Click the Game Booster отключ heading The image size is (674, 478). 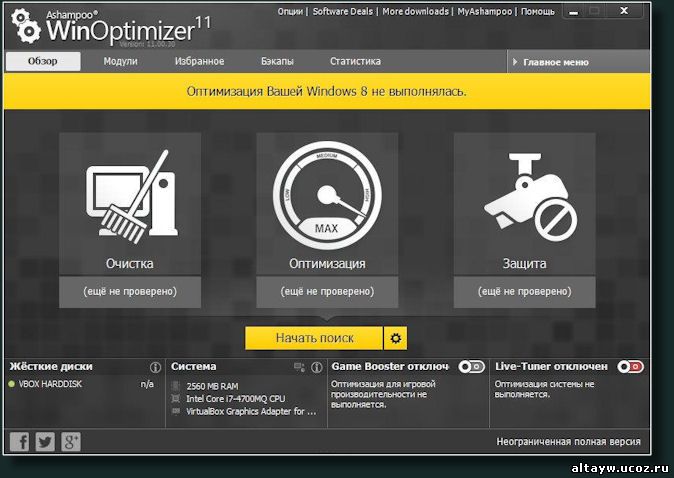coord(390,367)
